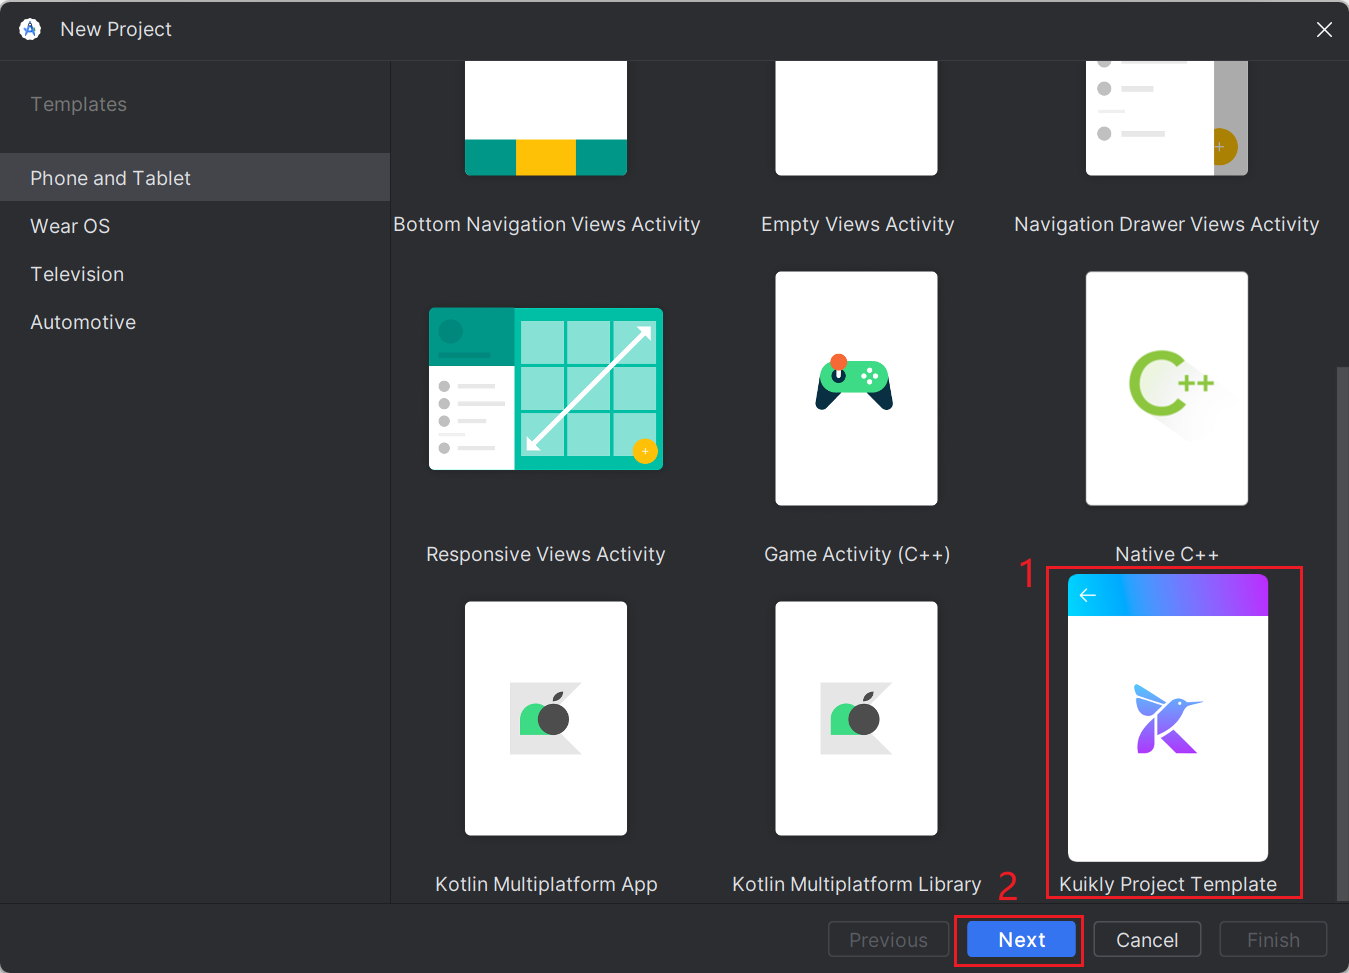Image resolution: width=1349 pixels, height=973 pixels.
Task: Close the New Project dialog
Action: [x=1324, y=30]
